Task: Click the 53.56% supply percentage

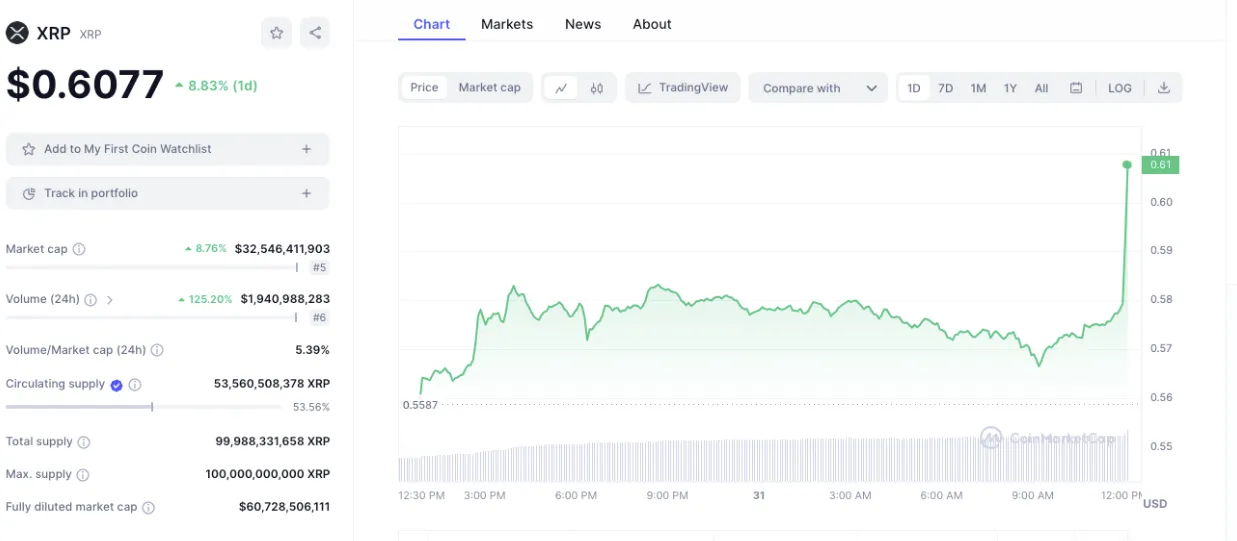Action: coord(311,407)
